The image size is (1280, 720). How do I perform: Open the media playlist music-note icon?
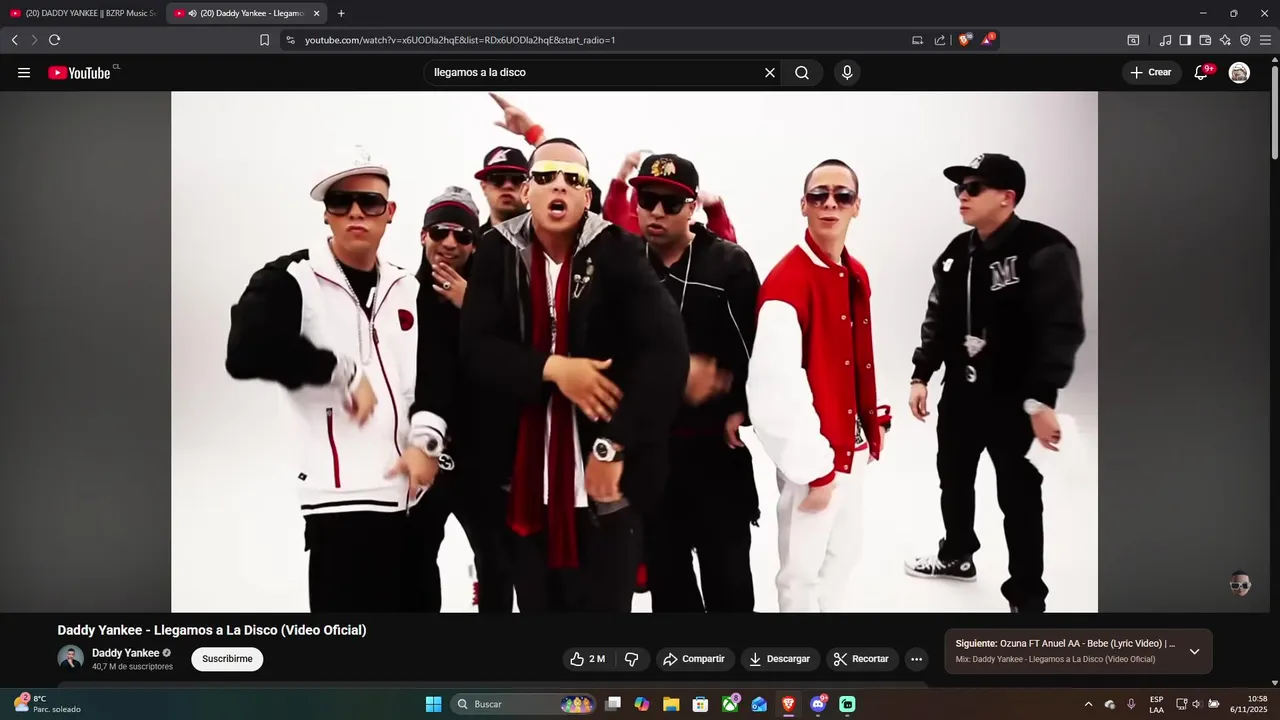click(1165, 40)
